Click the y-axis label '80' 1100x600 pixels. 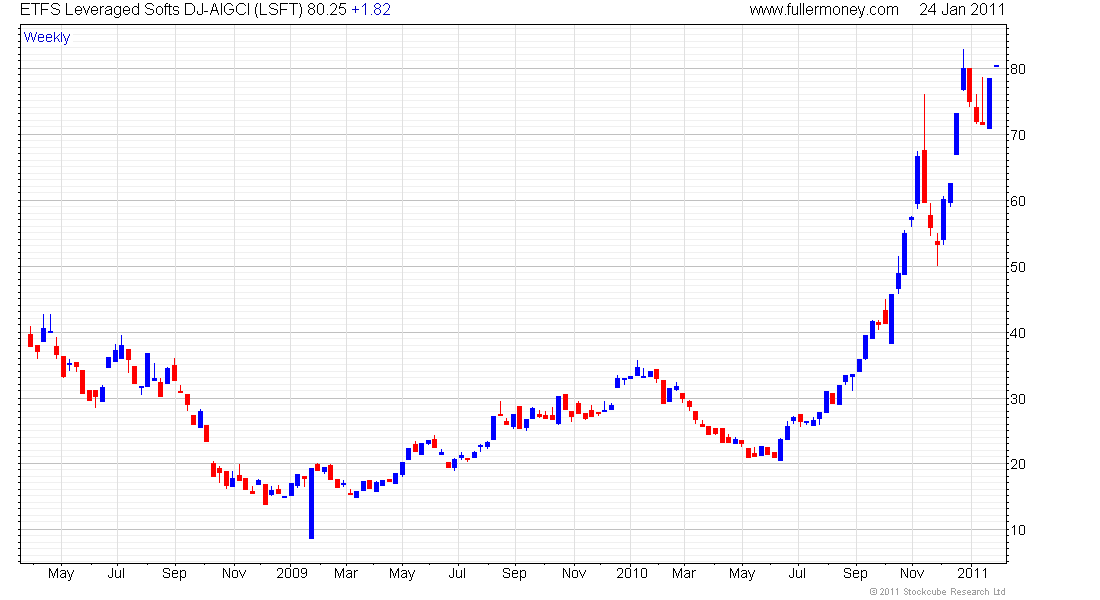tap(1017, 69)
